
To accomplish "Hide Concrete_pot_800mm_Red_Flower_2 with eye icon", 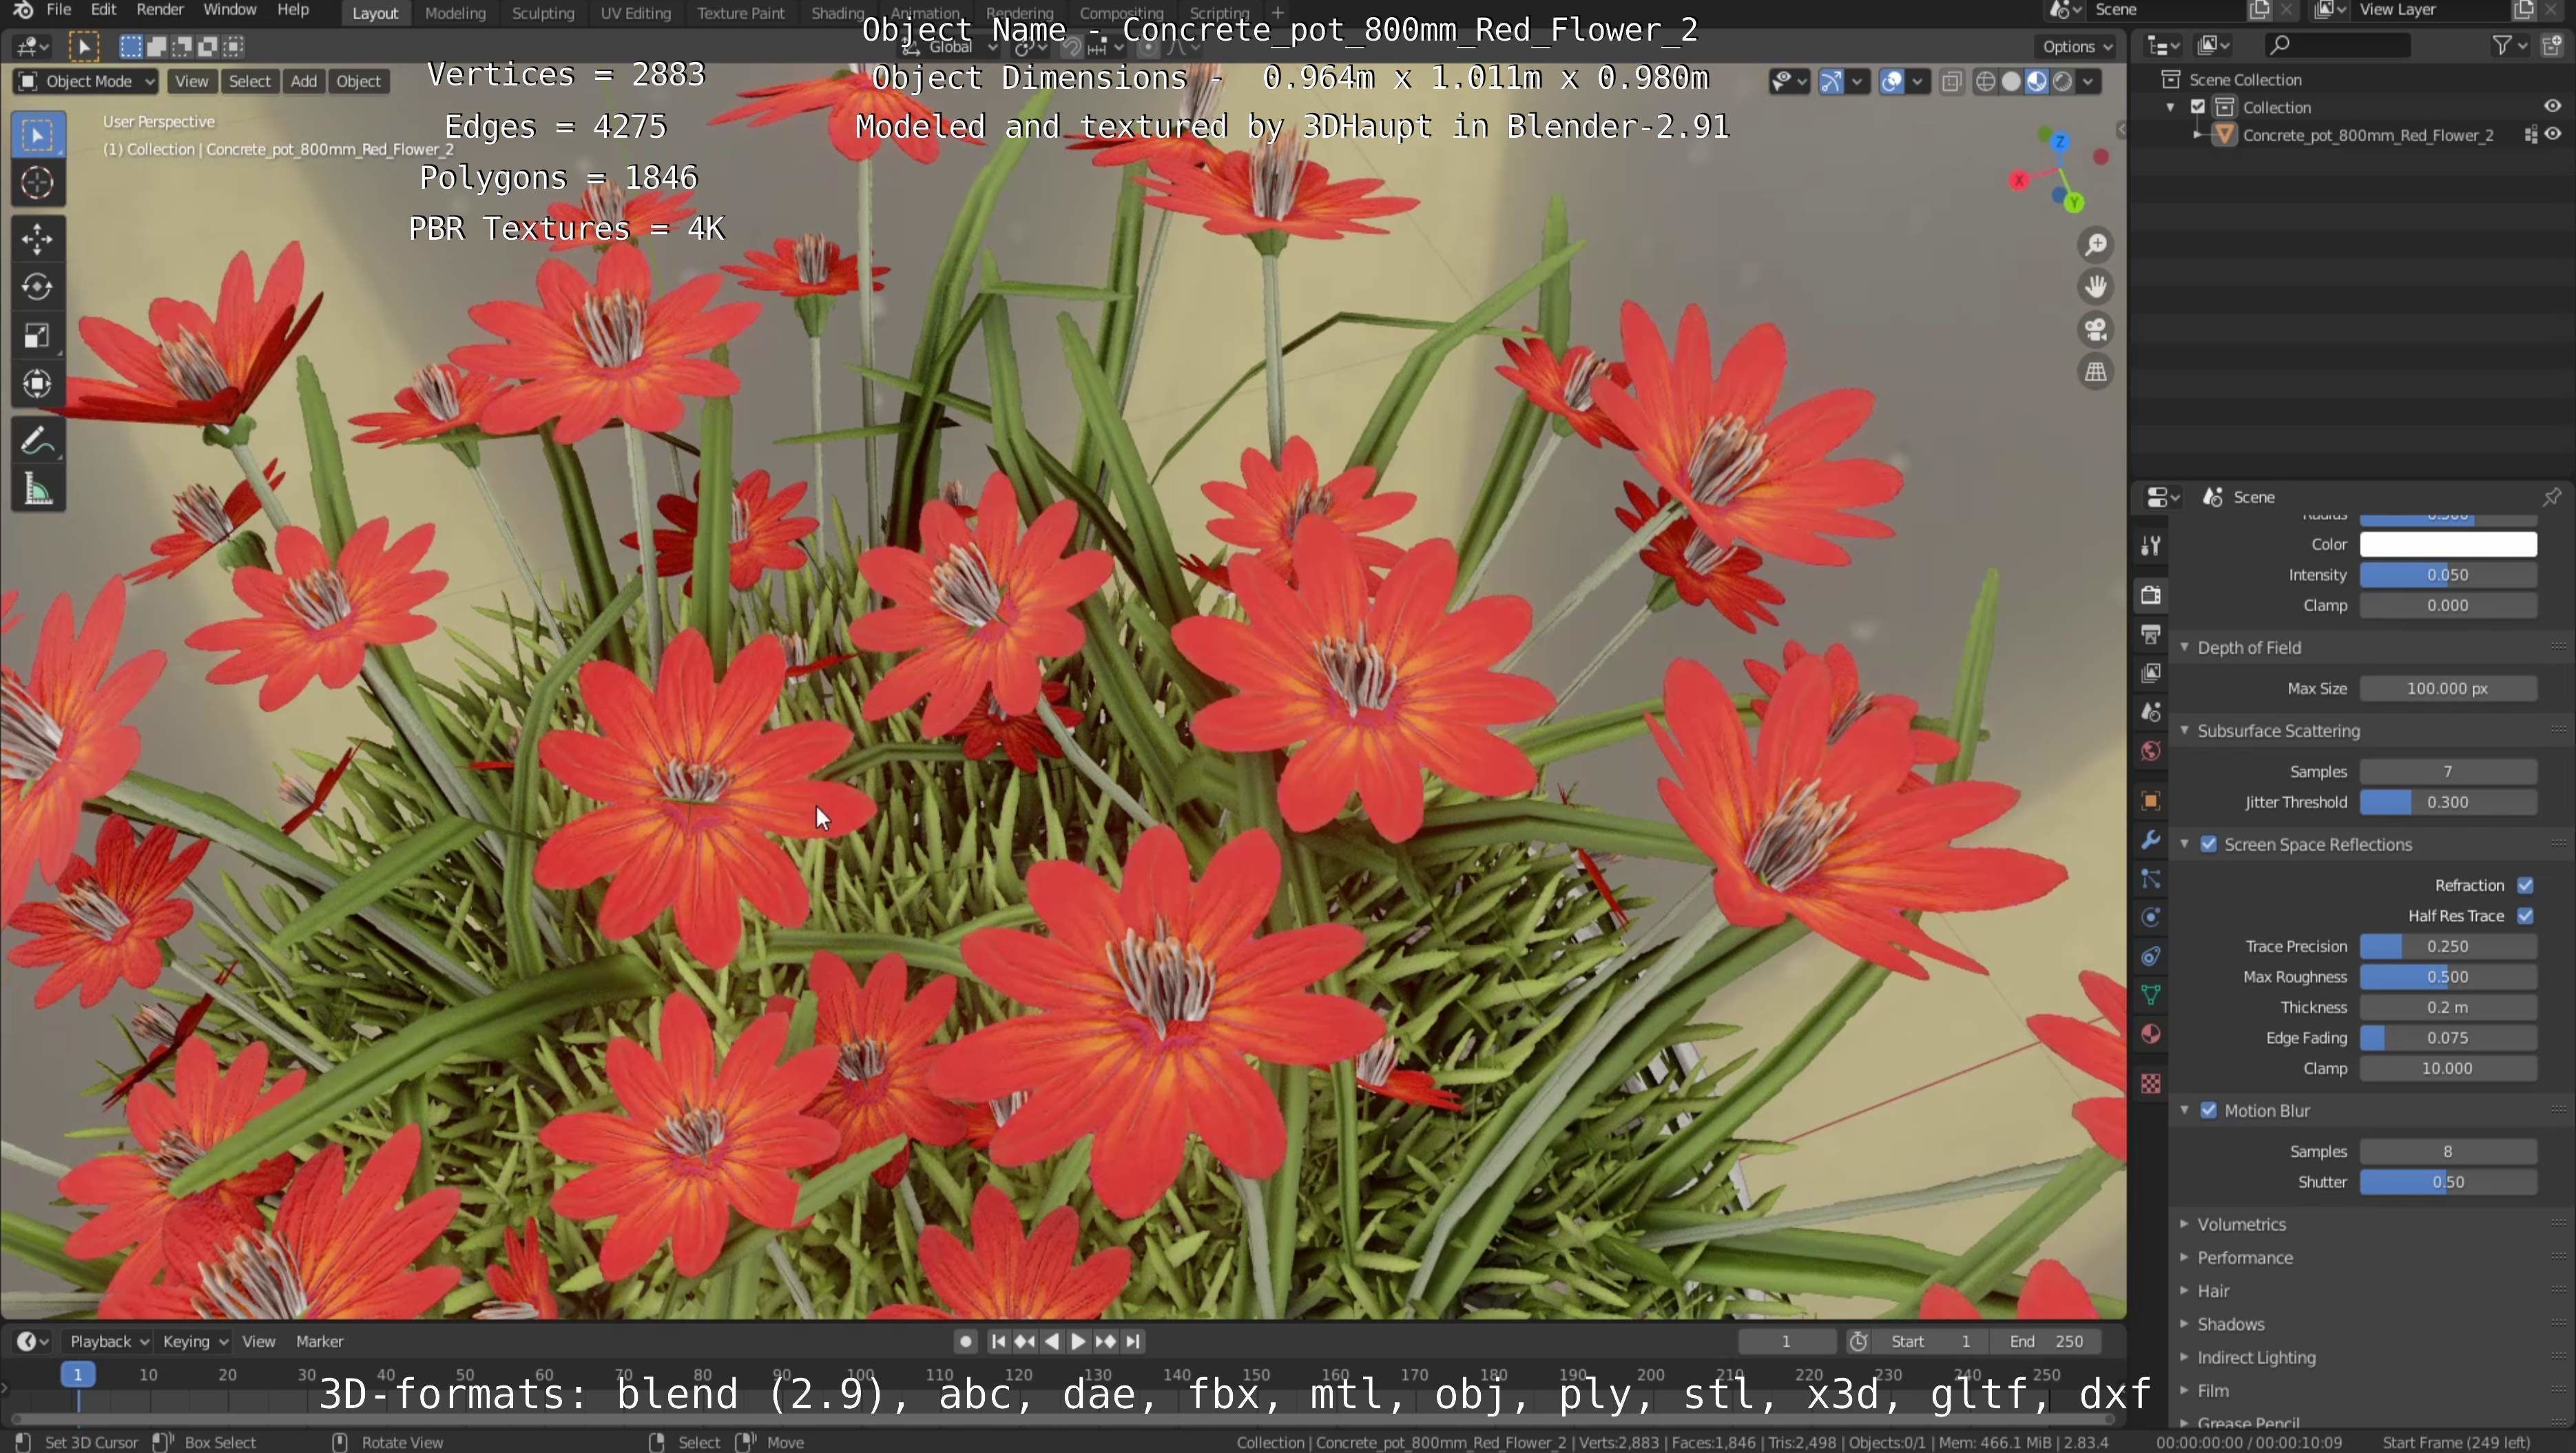I will coord(2553,134).
